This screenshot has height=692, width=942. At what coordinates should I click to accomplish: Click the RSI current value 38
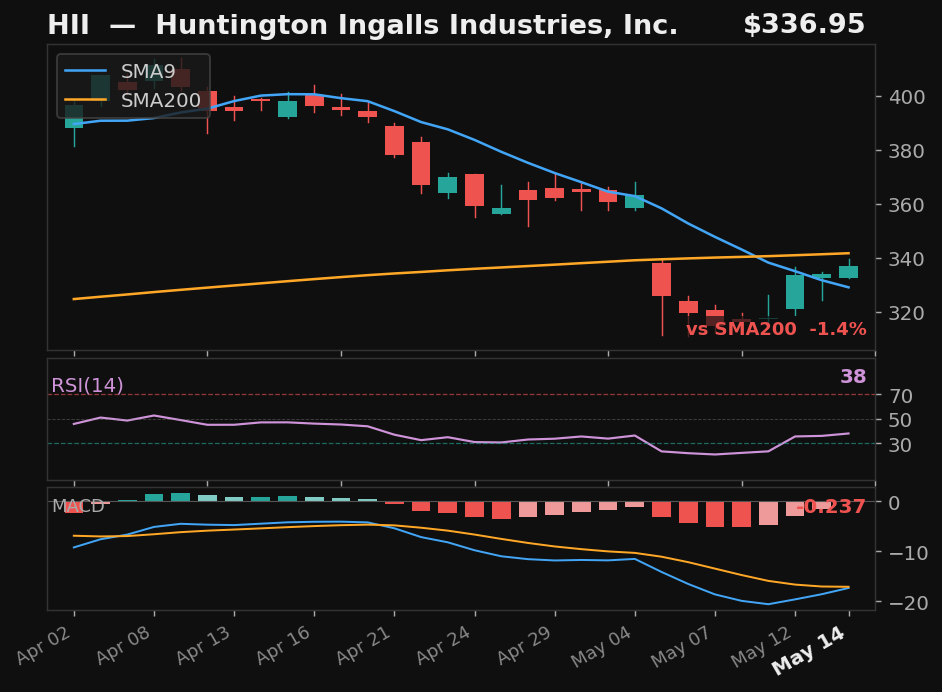[x=853, y=377]
